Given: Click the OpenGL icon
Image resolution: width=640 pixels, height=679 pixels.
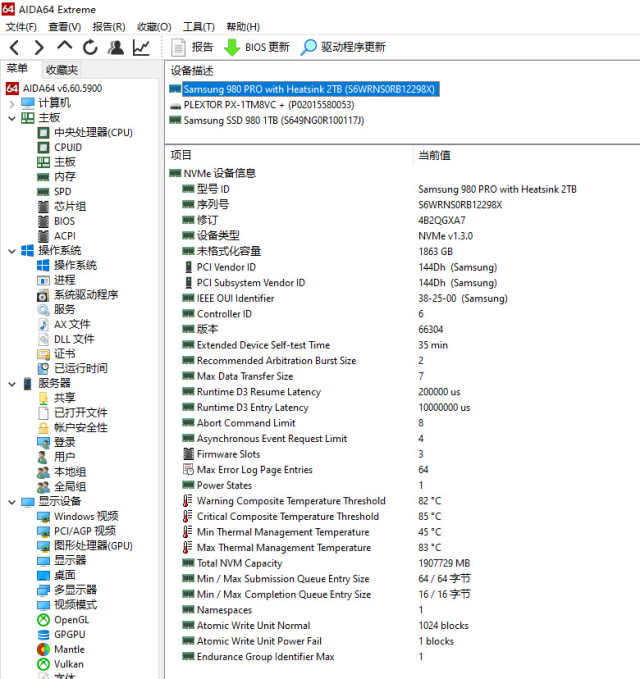Looking at the screenshot, I should point(43,620).
